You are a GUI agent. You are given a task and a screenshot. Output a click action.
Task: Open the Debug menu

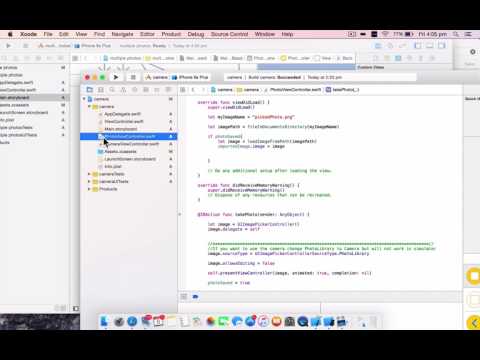point(196,34)
